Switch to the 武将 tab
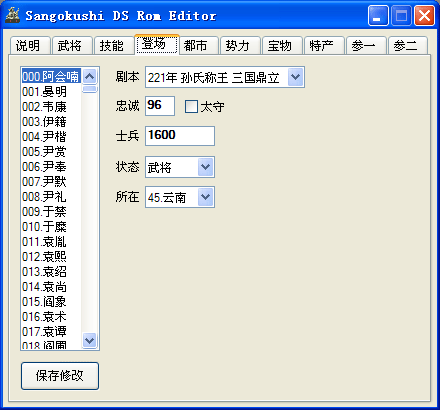Image resolution: width=440 pixels, height=410 pixels. tap(72, 46)
